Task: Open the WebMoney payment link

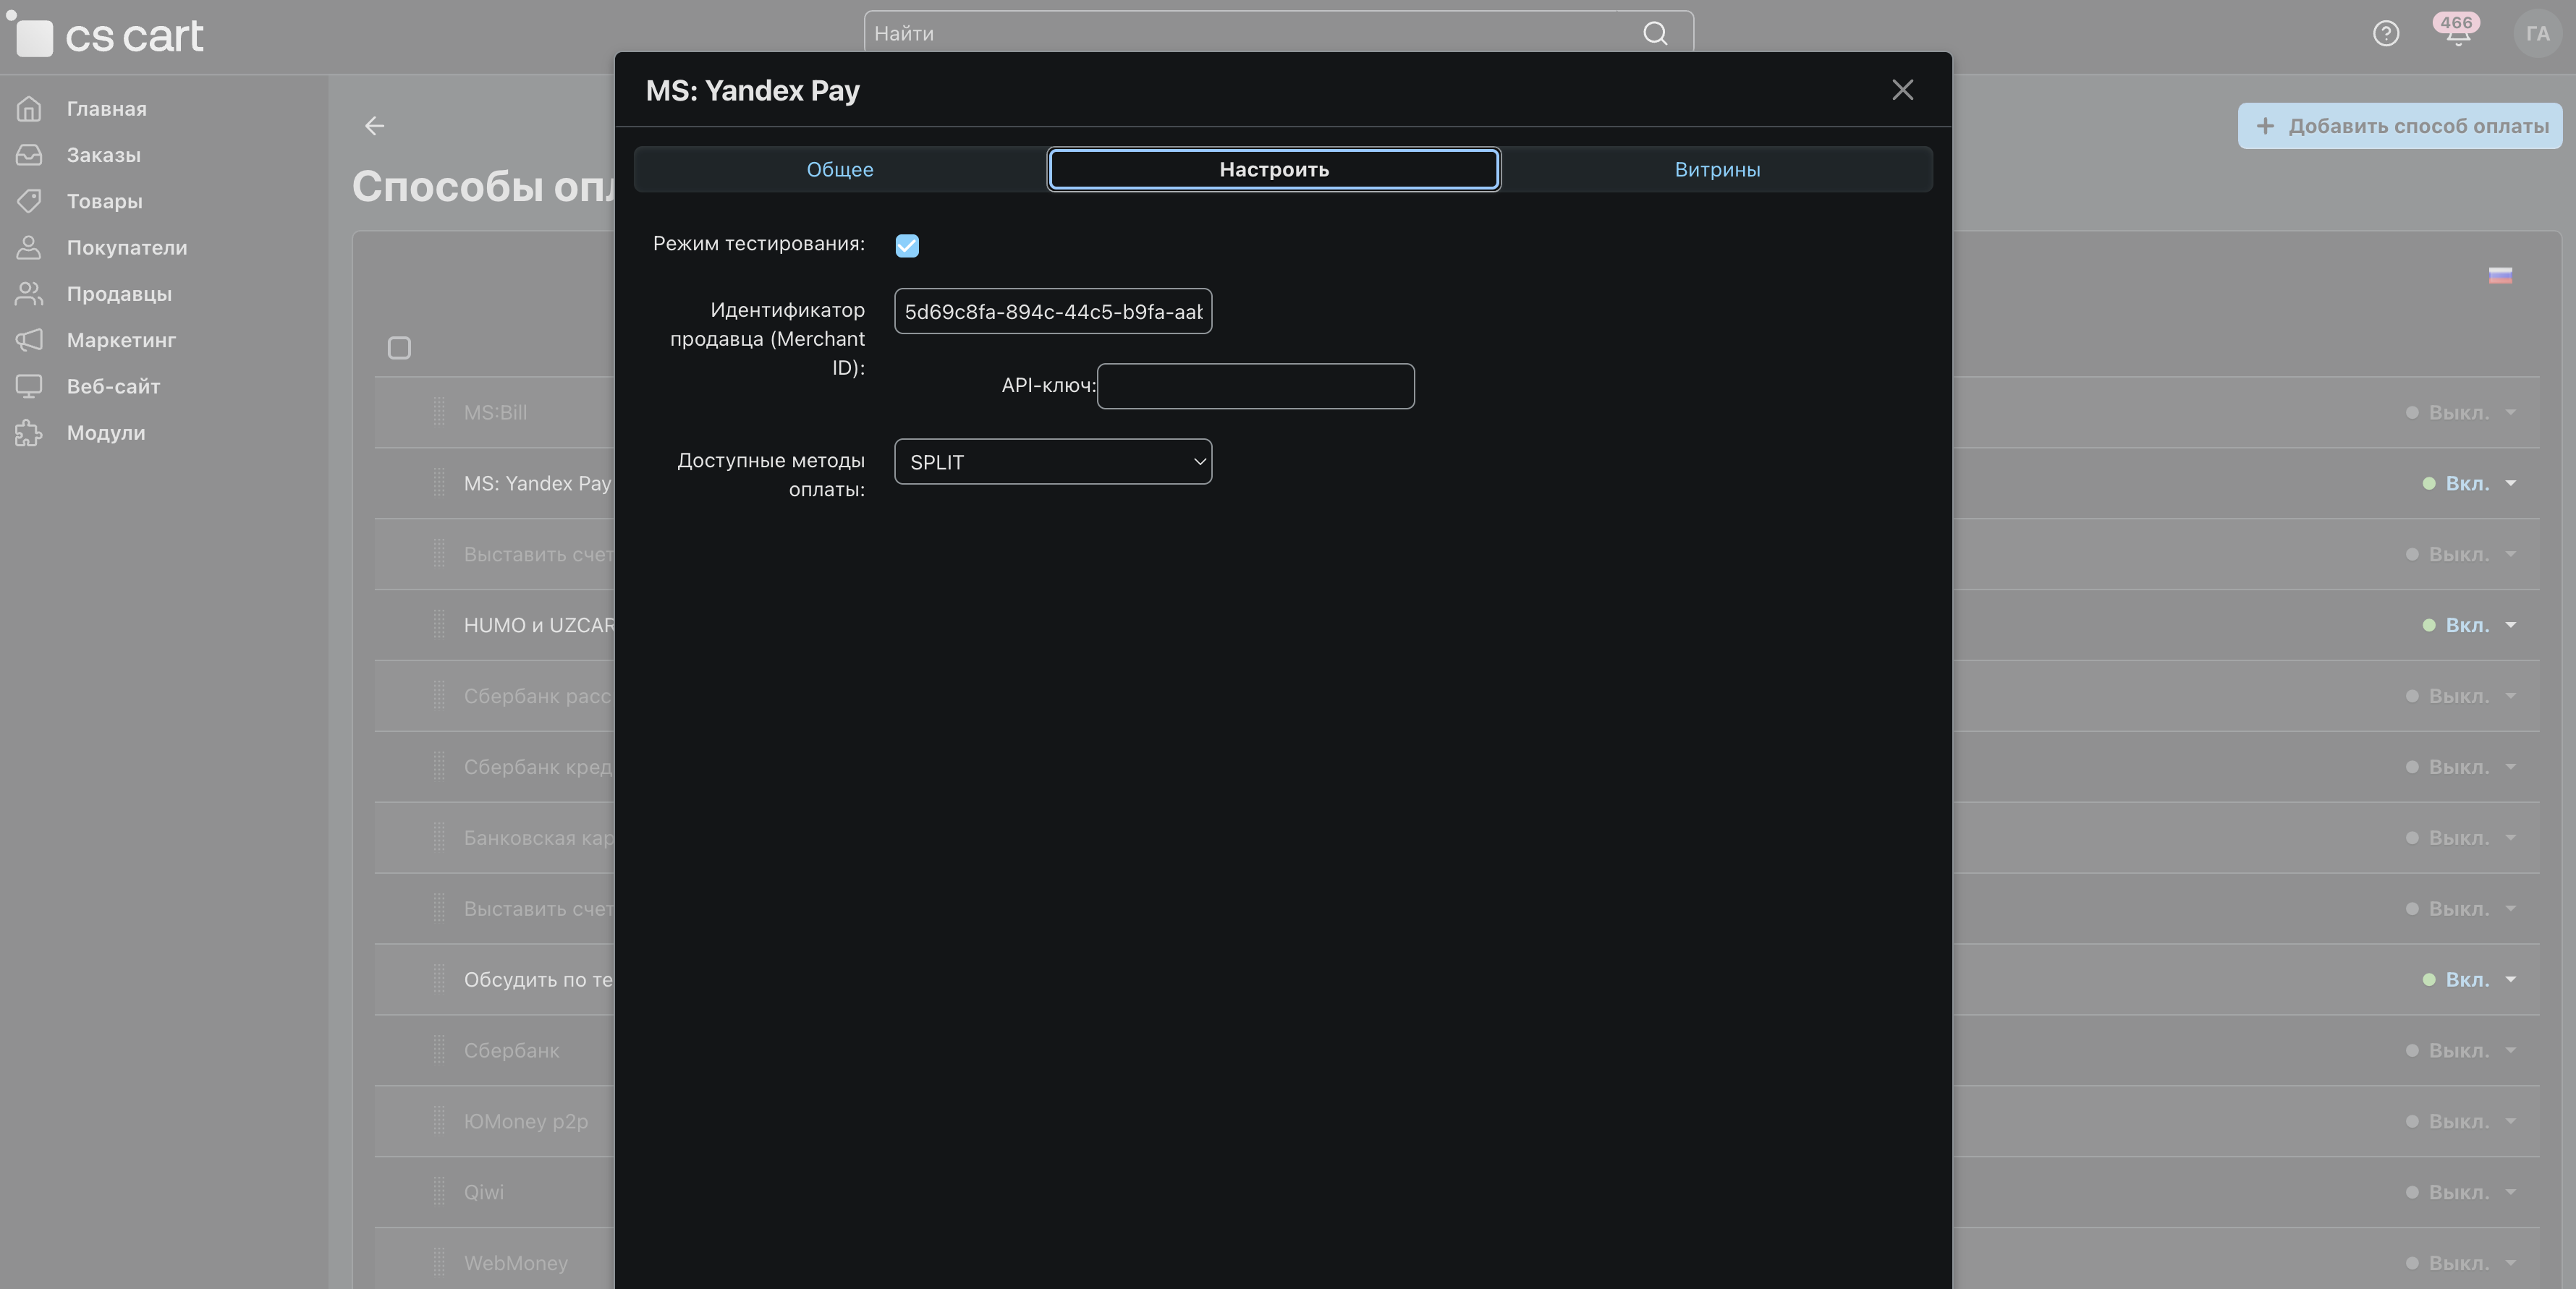Action: click(x=515, y=1263)
